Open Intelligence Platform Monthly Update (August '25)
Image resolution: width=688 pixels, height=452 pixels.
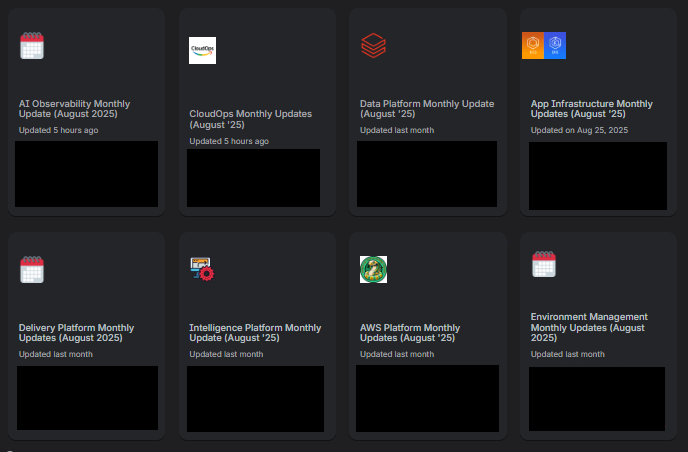pos(255,333)
